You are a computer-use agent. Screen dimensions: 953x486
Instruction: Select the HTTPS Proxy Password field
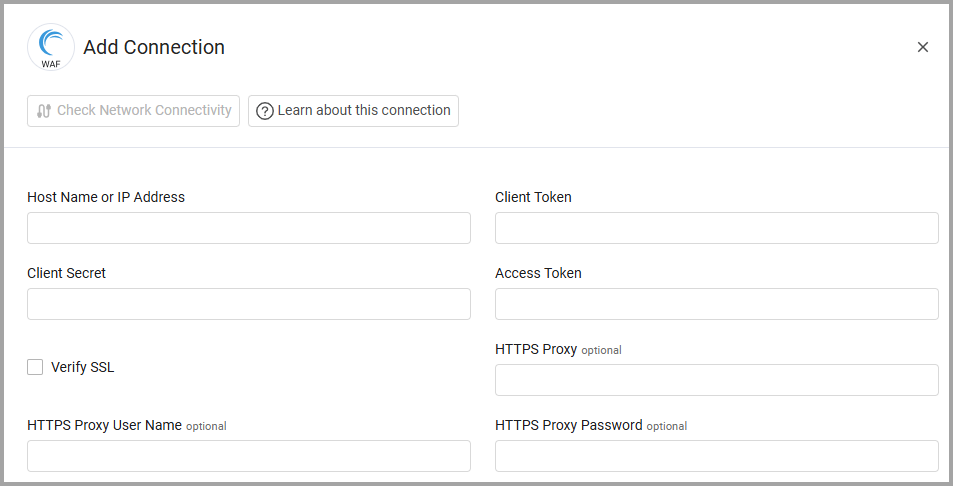pos(716,456)
